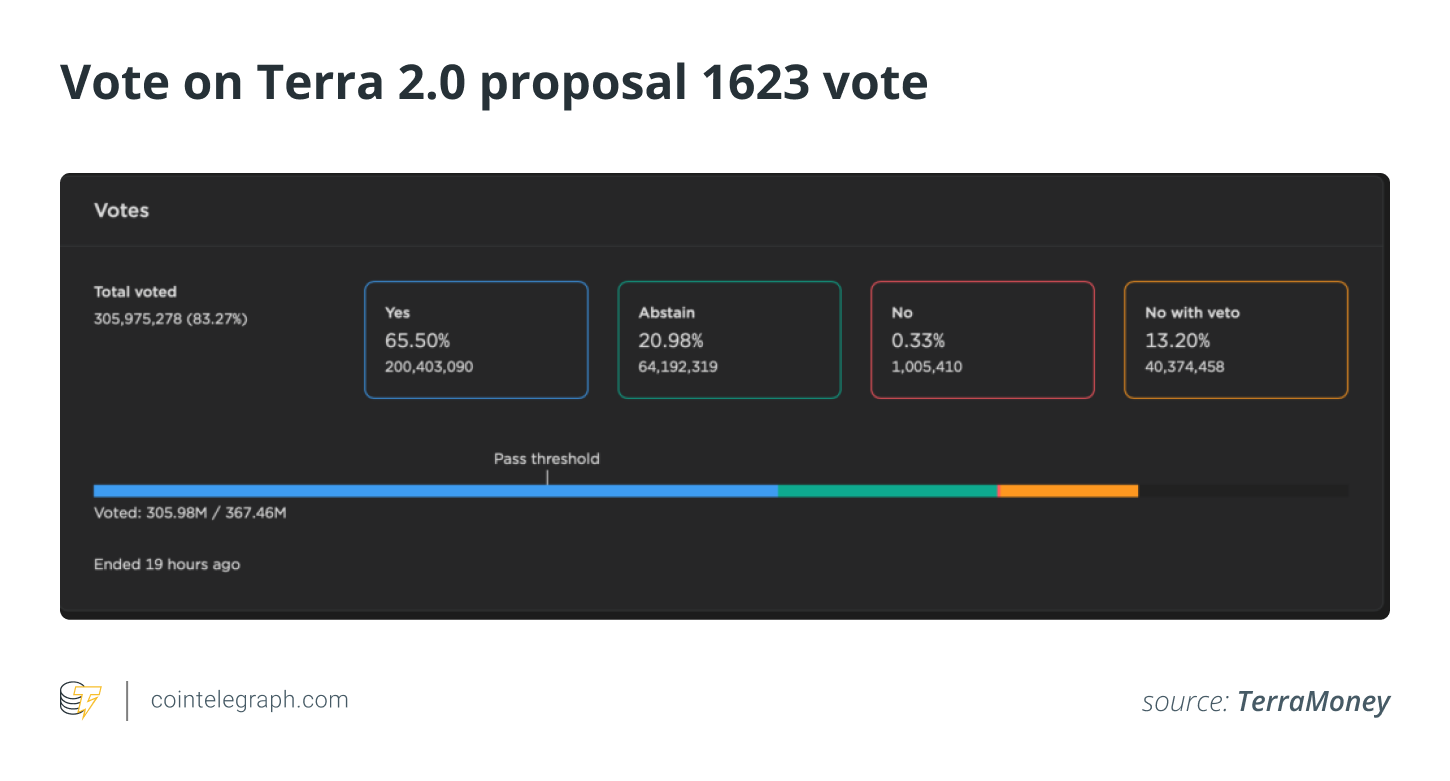Viewport: 1450px width, 781px height.
Task: Click the orange No with veto bar segment
Action: tap(1069, 491)
